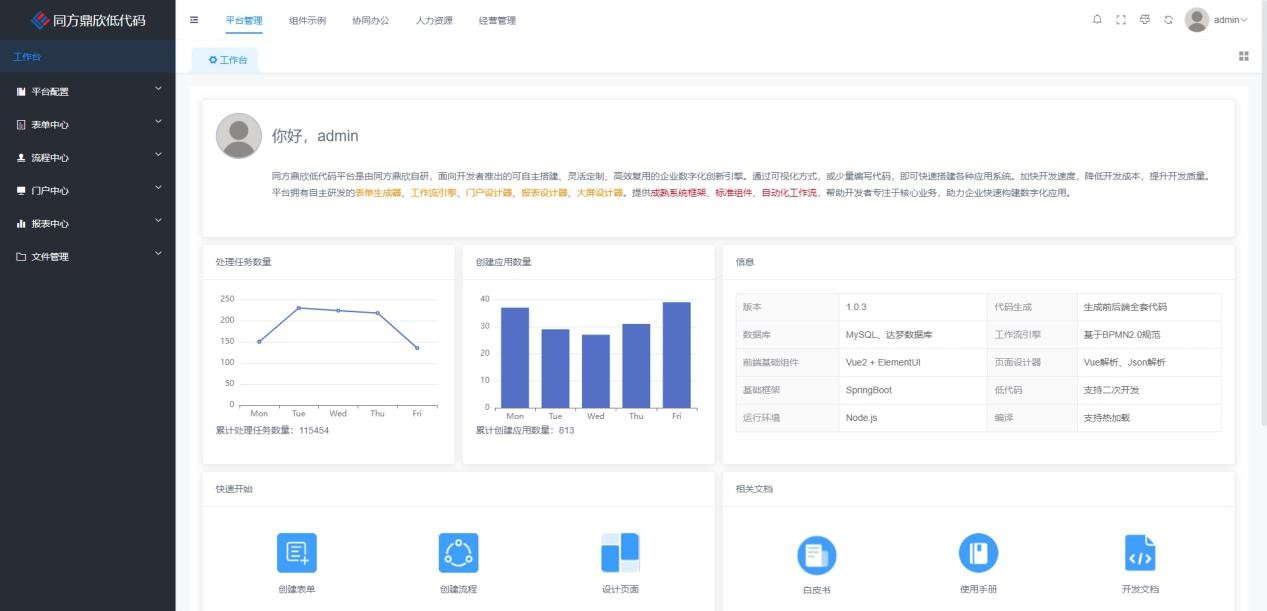Expand the 流程中心 sidebar menu
This screenshot has height=611, width=1267.
pos(87,157)
